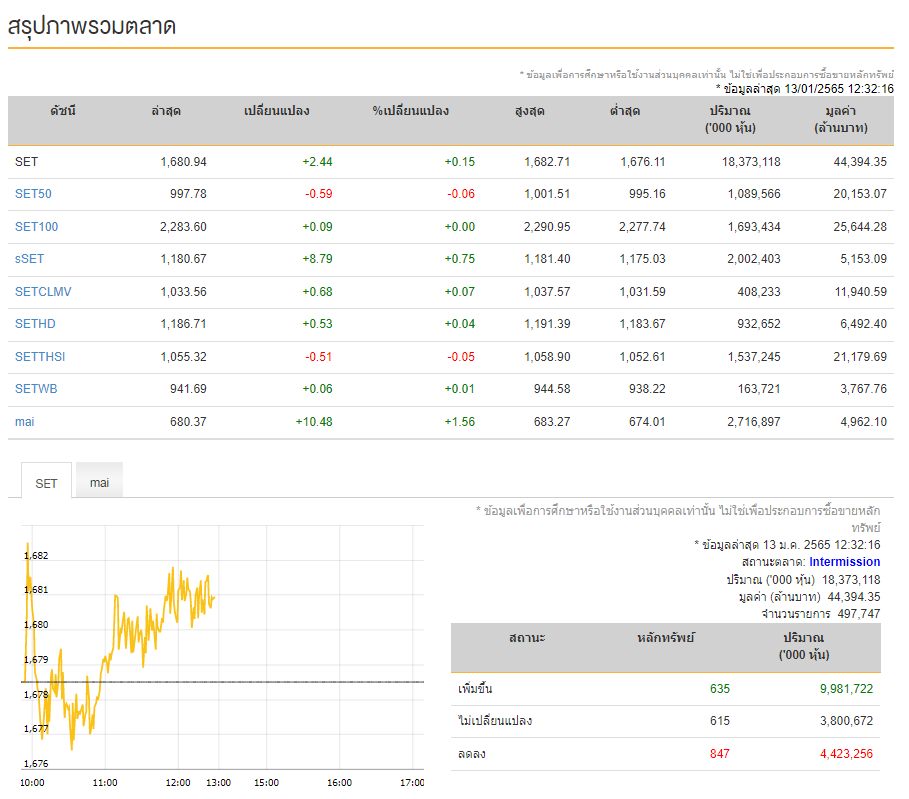Open the mai index link in table
909x799 pixels.
click(24, 422)
